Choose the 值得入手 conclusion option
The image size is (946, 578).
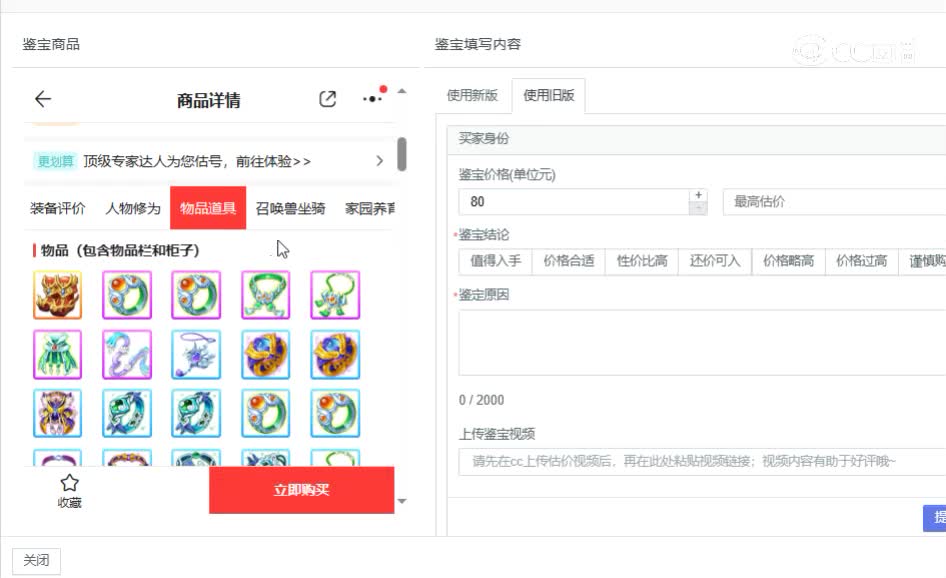[x=495, y=261]
